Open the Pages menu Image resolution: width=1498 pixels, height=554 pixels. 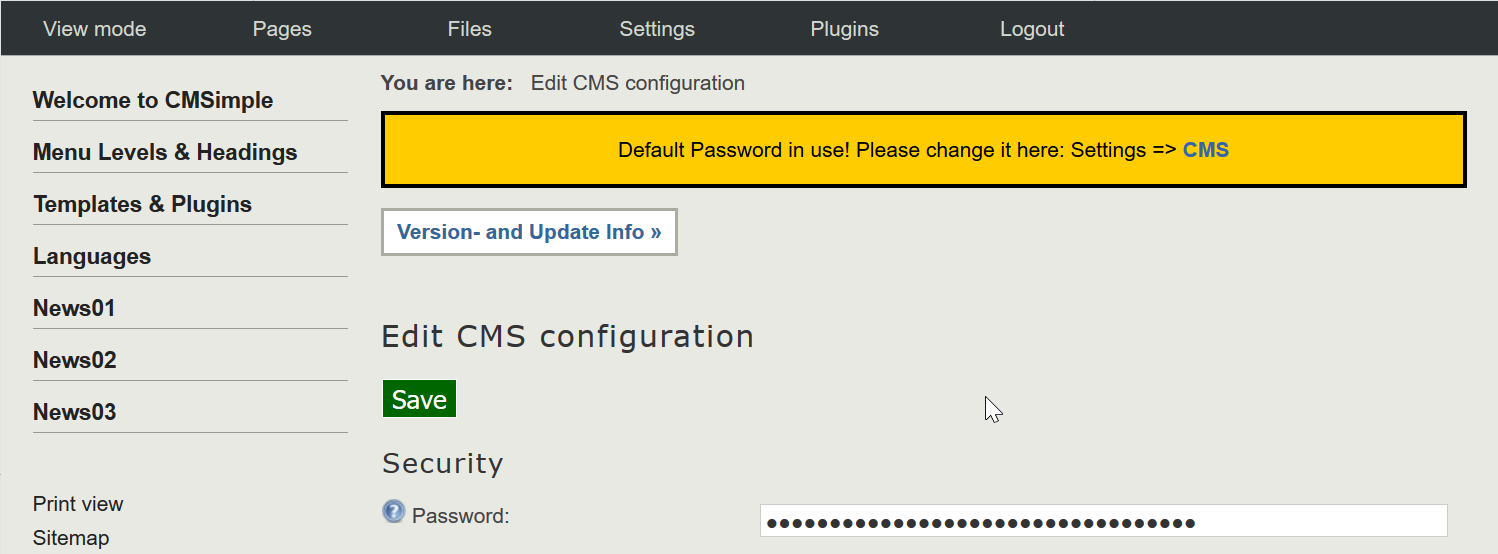[x=282, y=29]
